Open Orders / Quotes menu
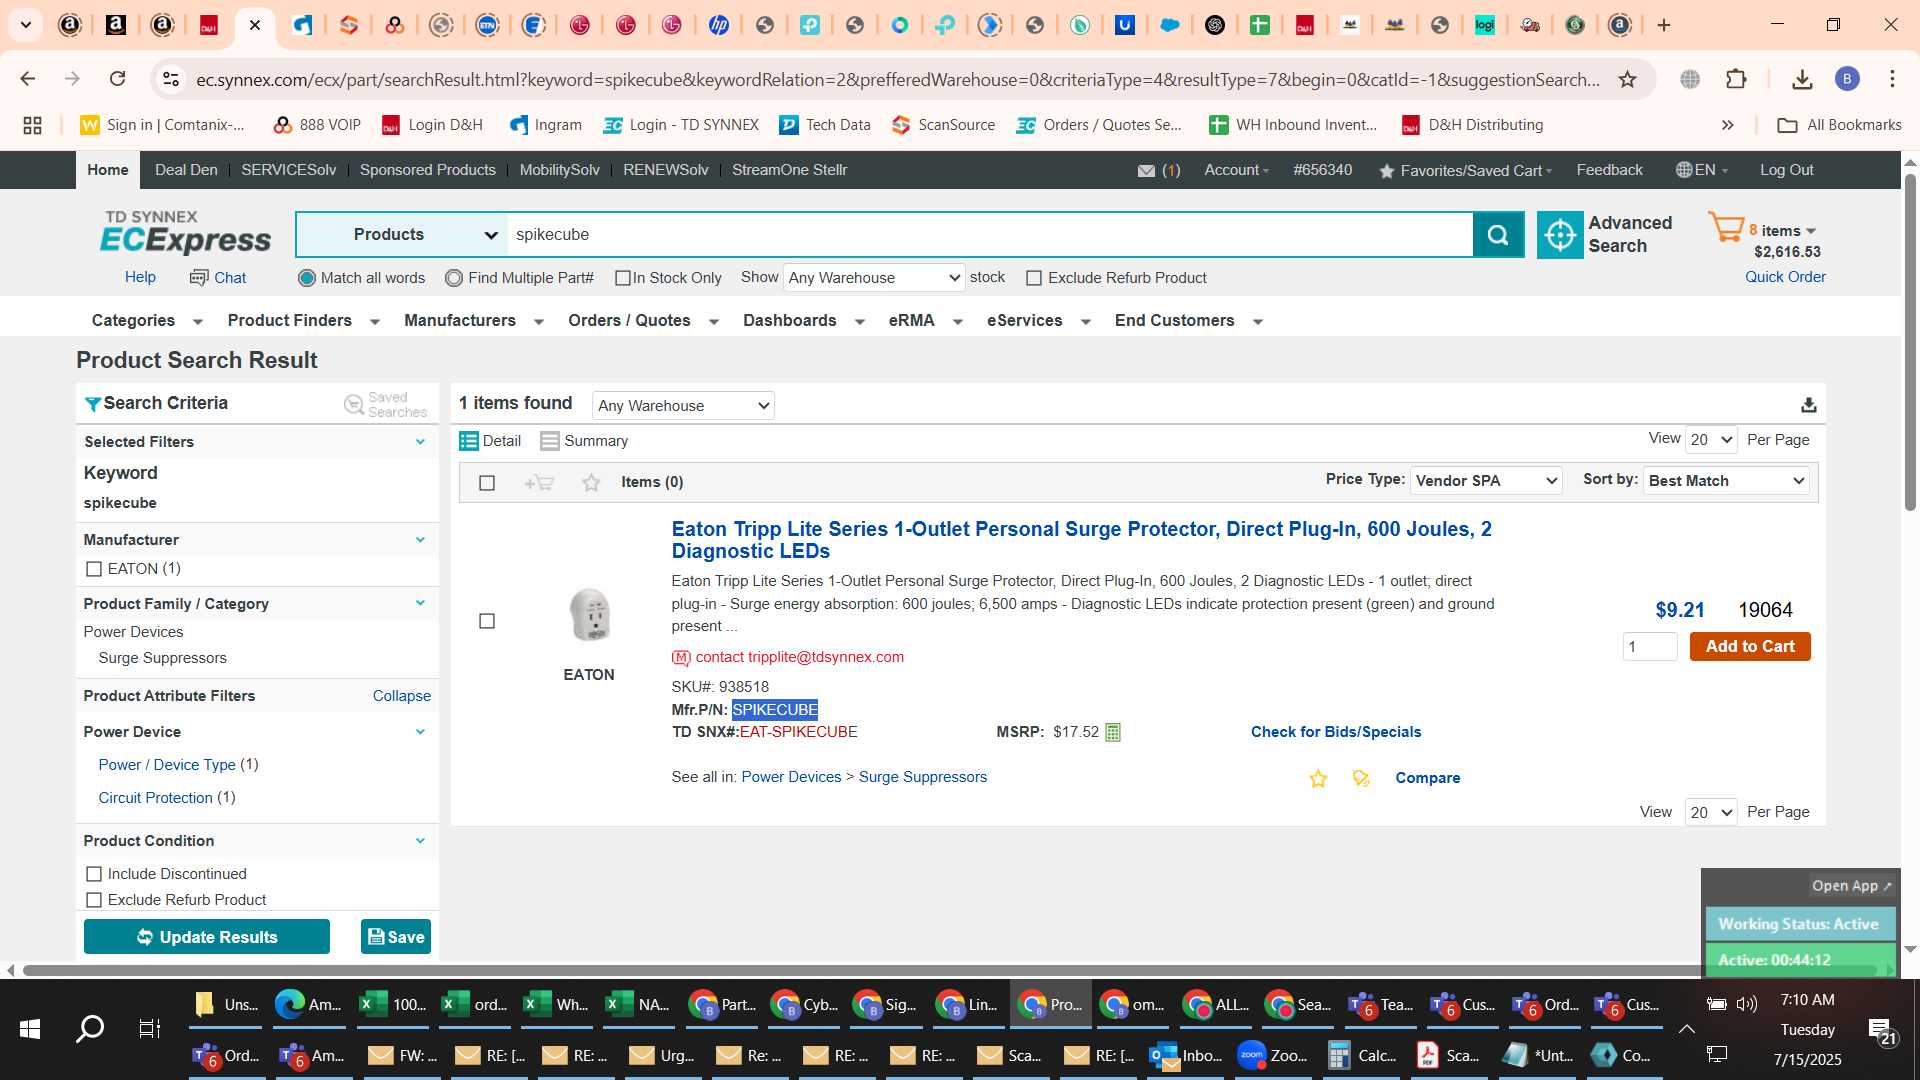1920x1080 pixels. 643,321
